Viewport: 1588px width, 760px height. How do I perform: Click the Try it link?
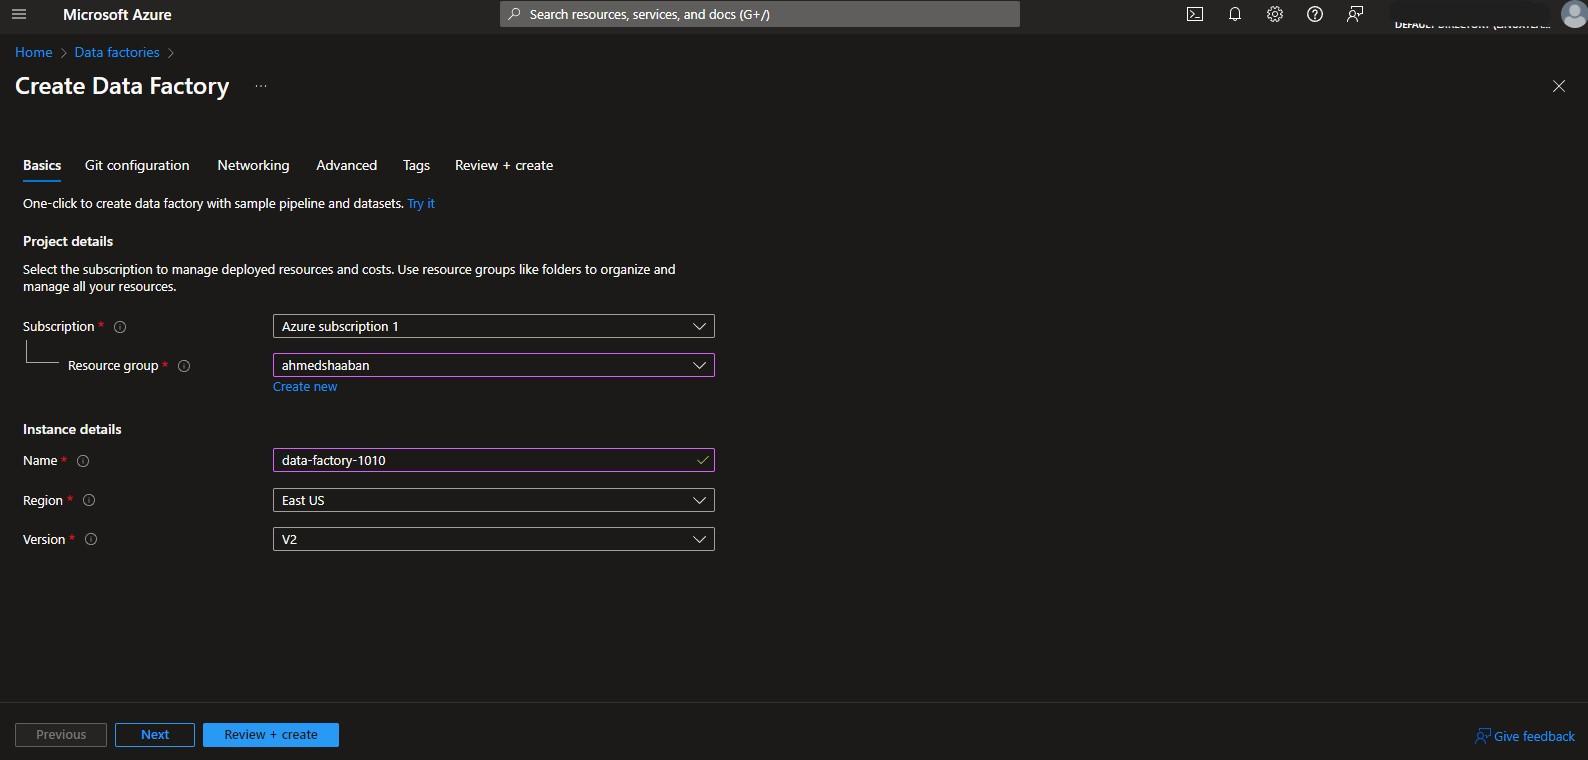tap(421, 203)
